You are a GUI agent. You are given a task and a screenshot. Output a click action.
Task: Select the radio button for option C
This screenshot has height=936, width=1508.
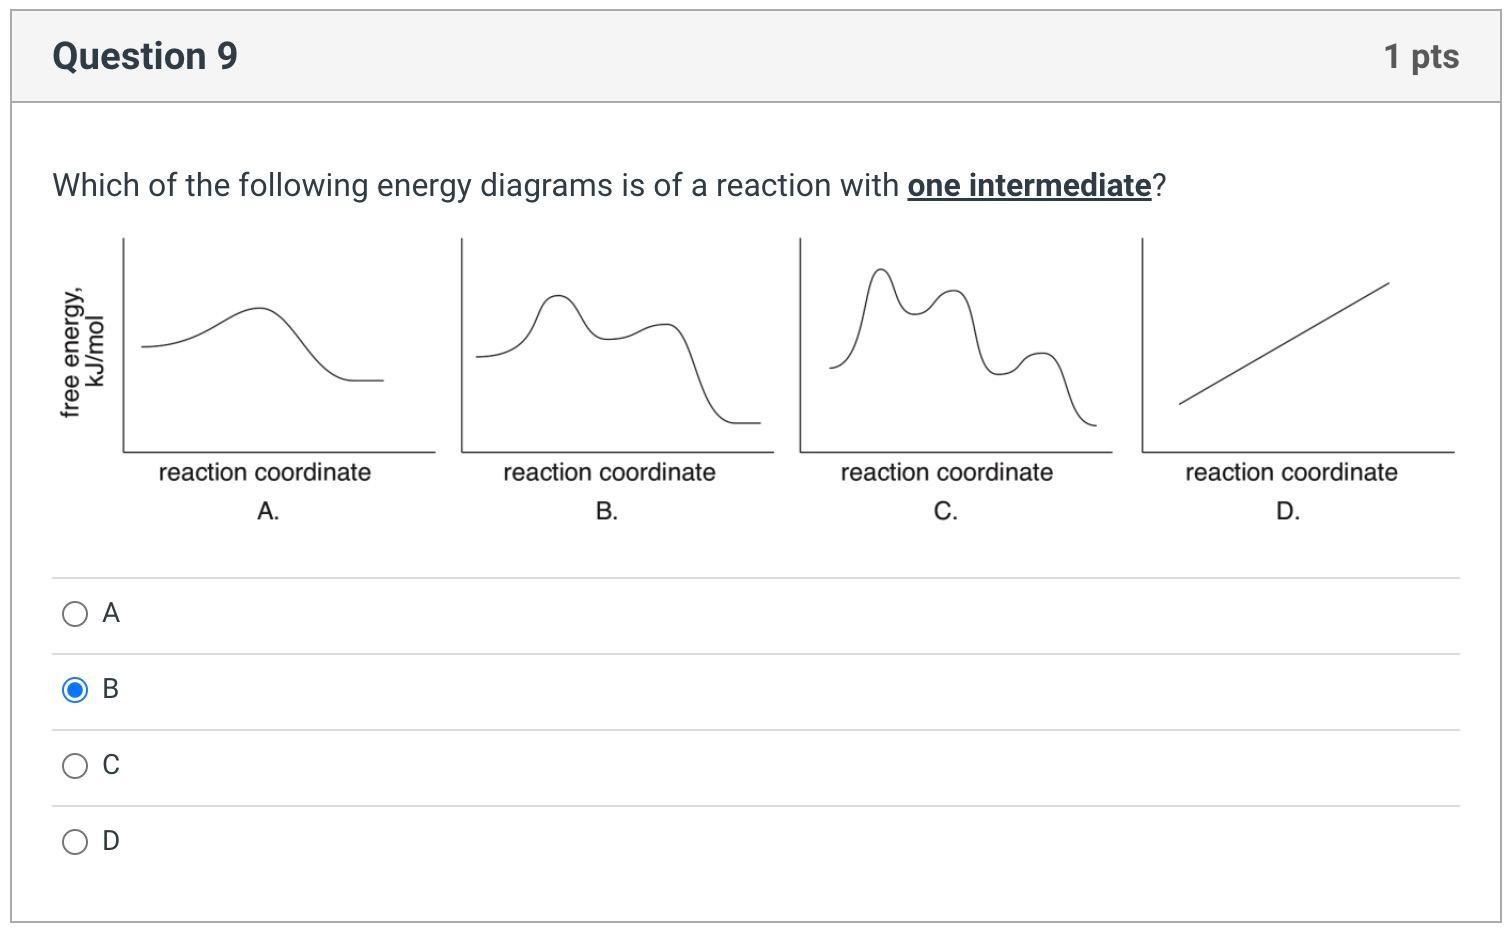[75, 765]
